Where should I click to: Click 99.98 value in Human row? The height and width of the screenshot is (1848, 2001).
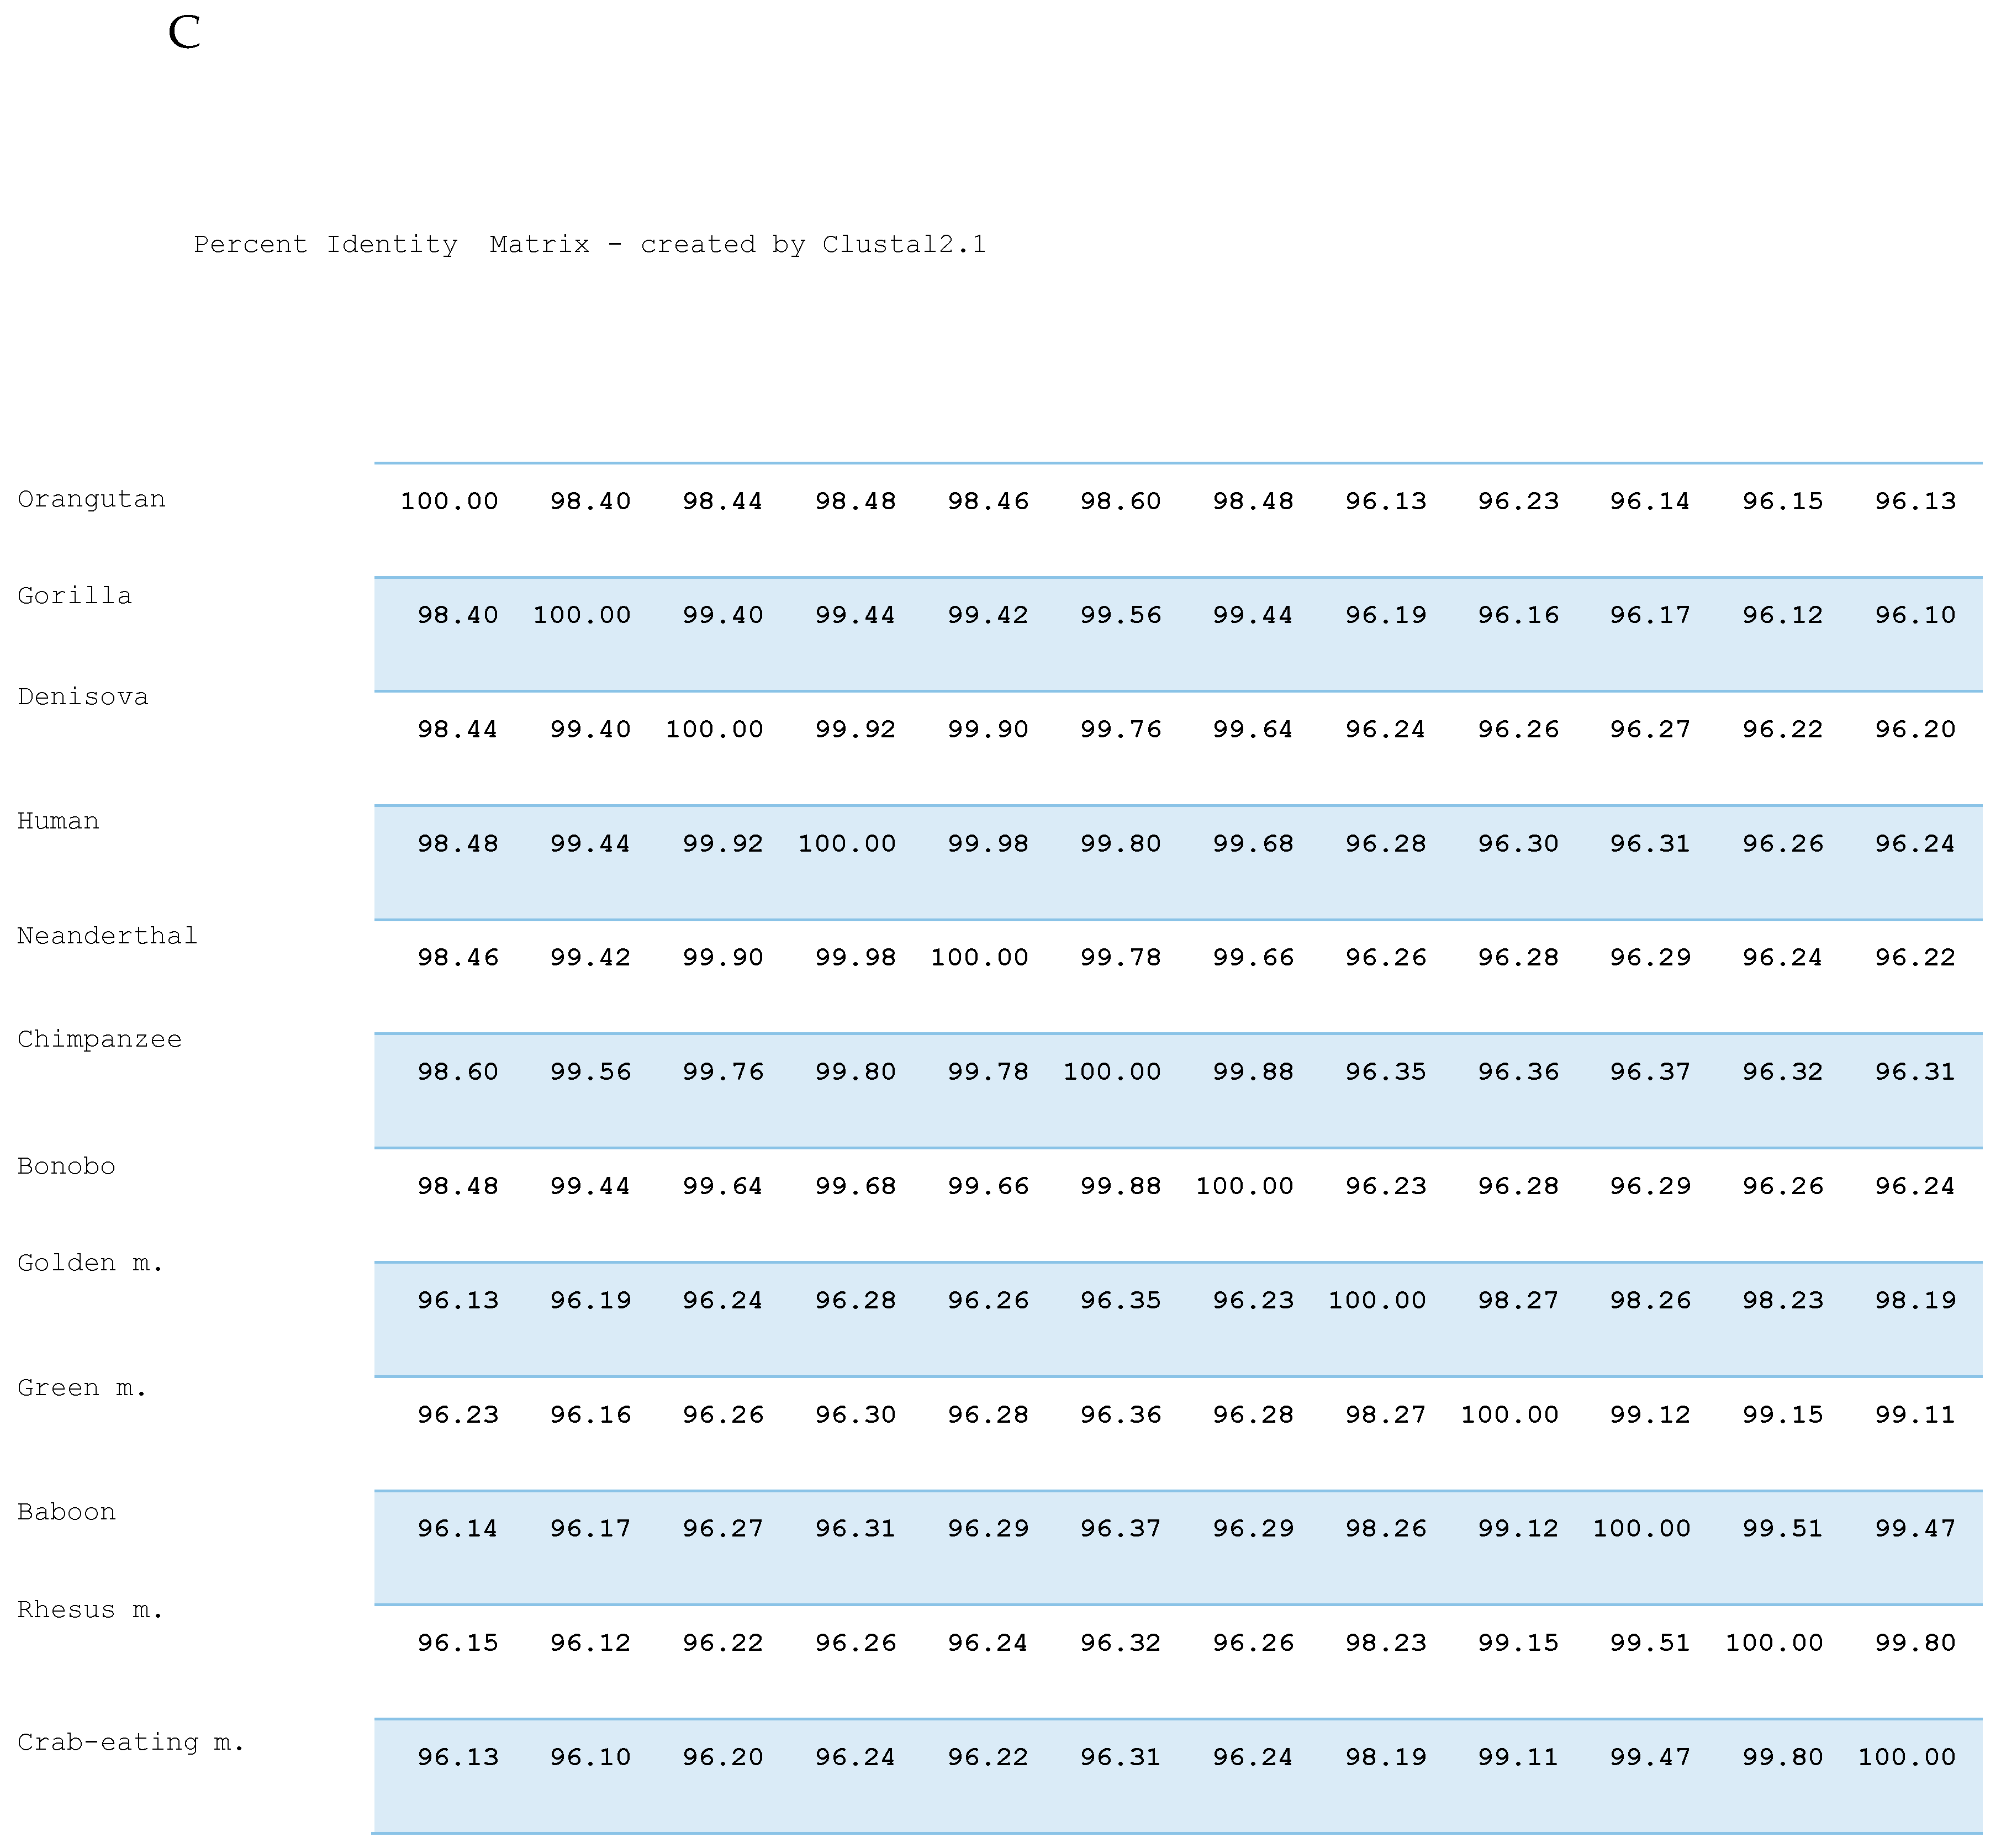[x=987, y=844]
